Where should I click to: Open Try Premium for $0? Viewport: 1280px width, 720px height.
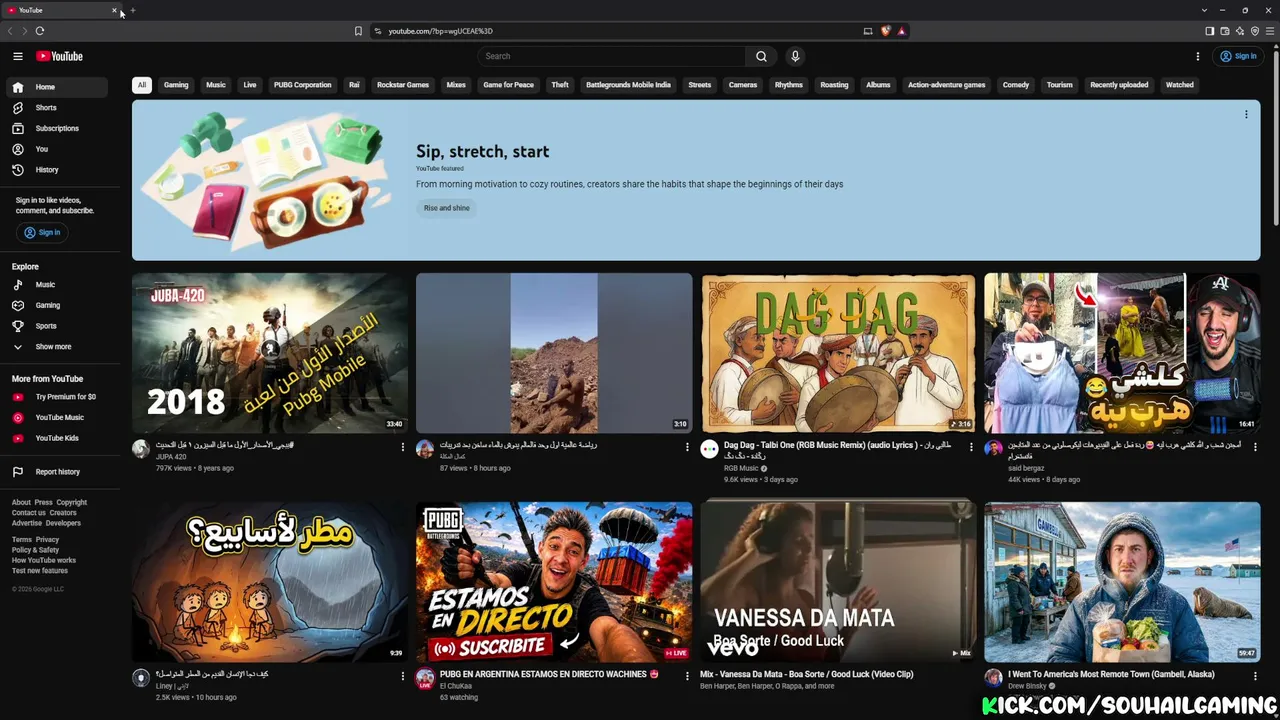(57, 397)
